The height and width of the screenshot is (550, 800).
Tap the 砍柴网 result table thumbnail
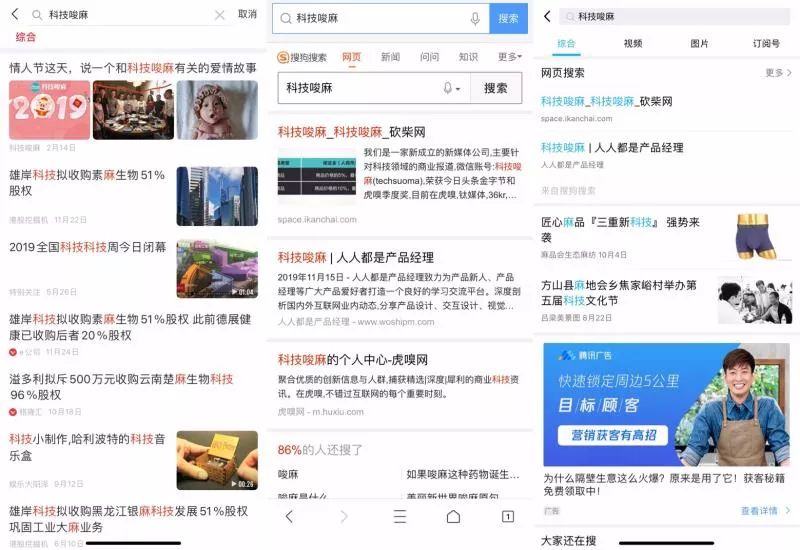(317, 176)
